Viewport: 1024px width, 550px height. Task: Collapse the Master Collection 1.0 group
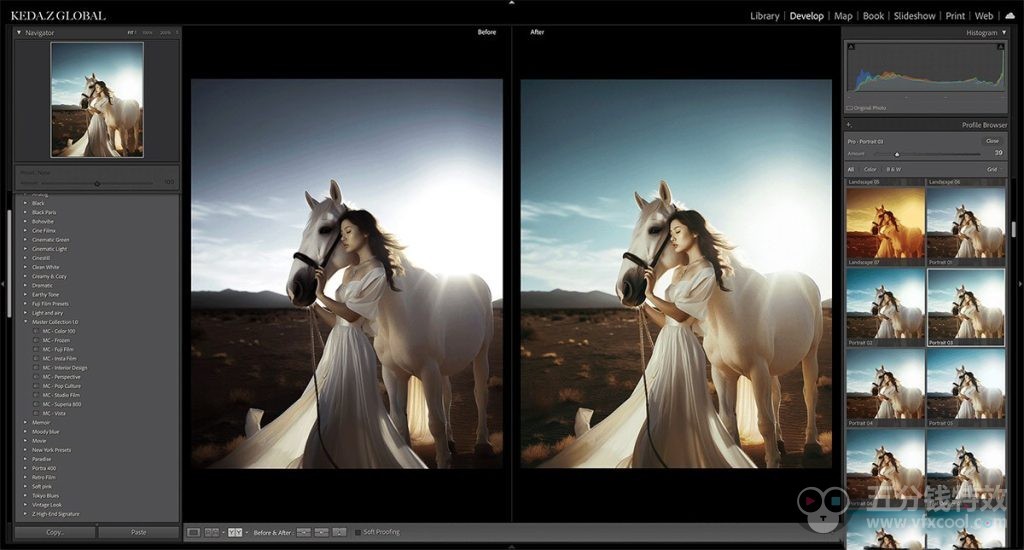click(25, 322)
